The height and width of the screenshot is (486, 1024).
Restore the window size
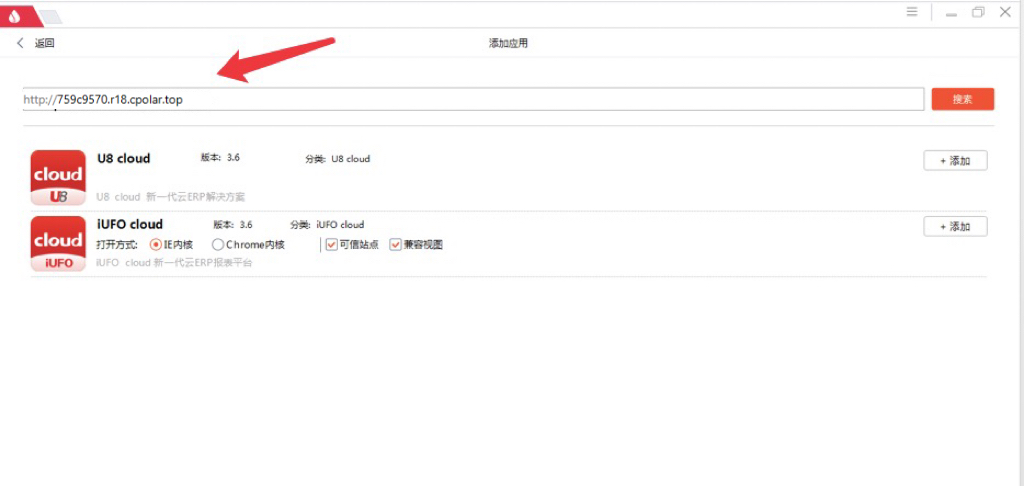(978, 12)
